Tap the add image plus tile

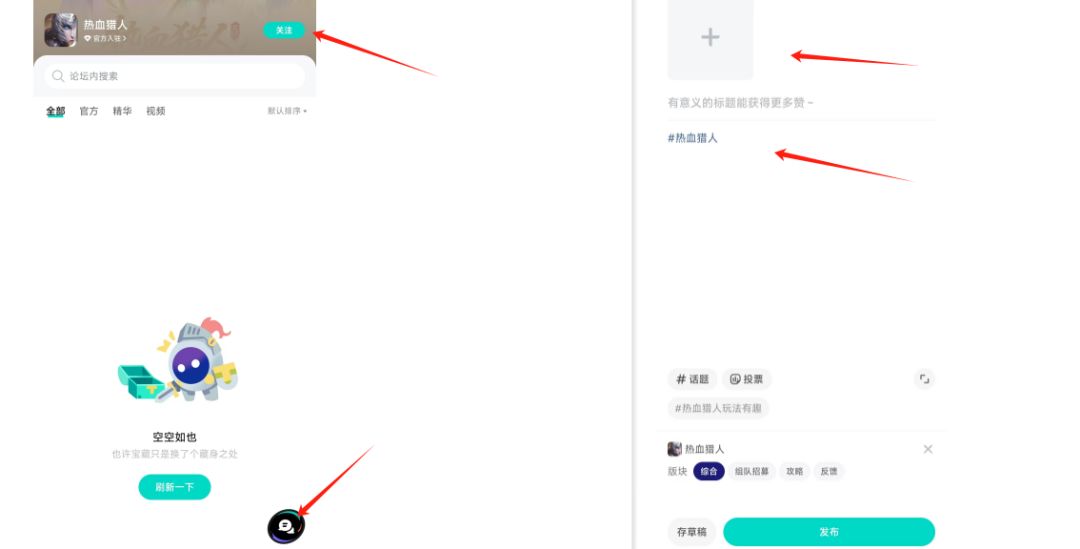coord(710,38)
